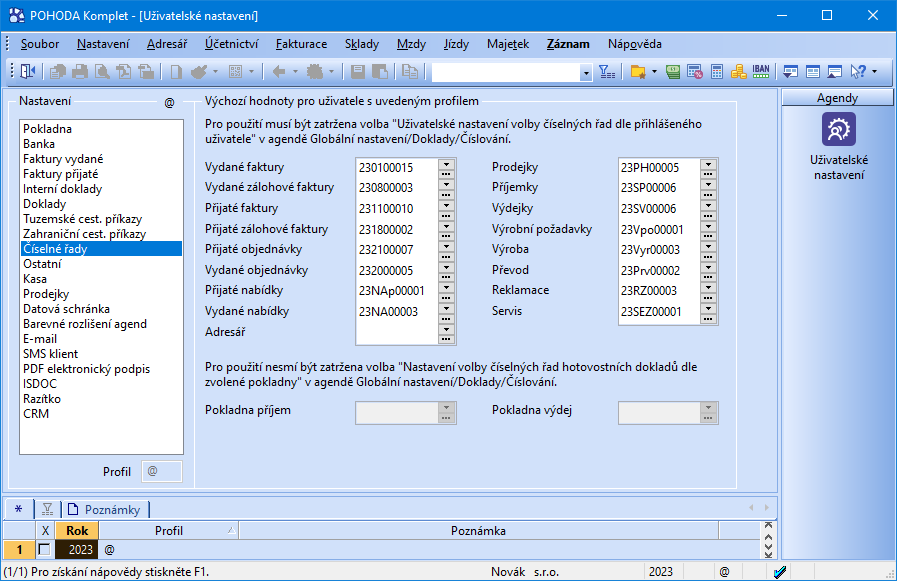Click the ellipsis button for Vydané objednávky

[x=446, y=277]
